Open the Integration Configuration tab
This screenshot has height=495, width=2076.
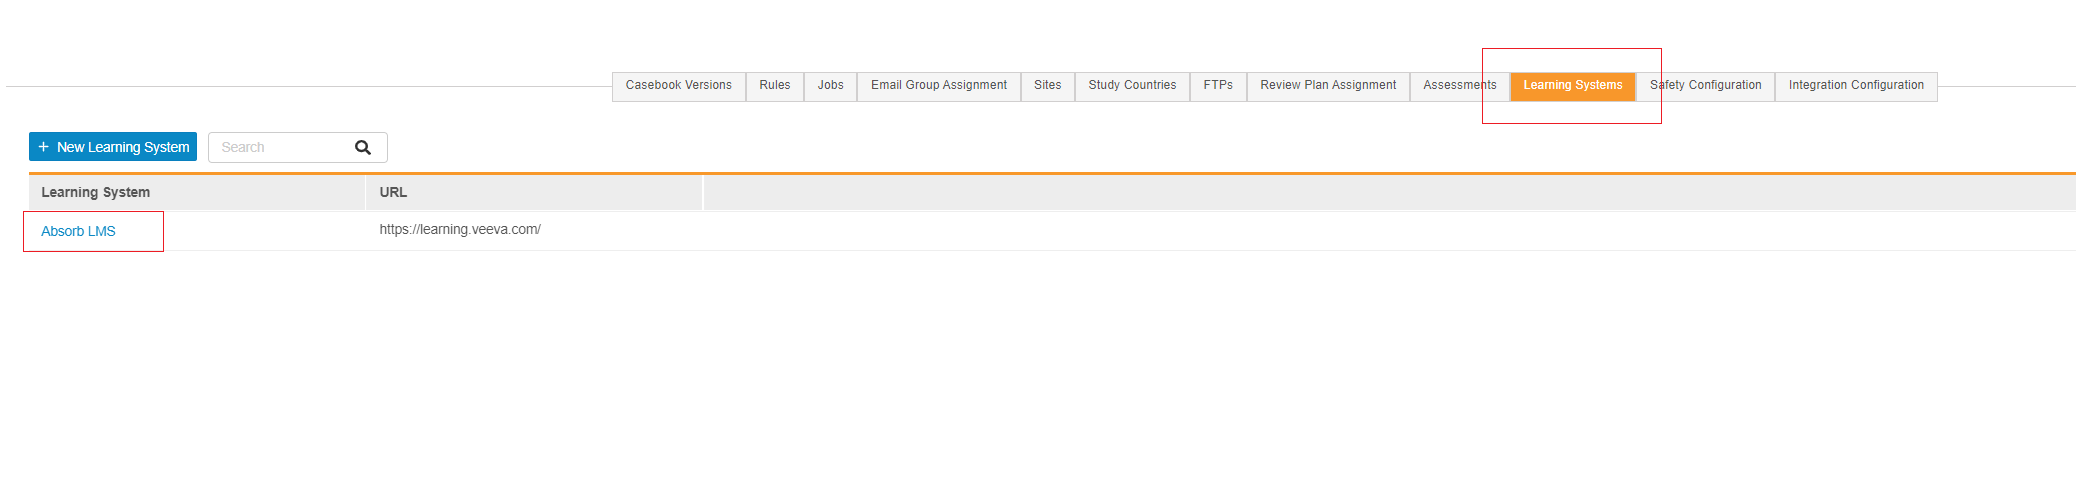(1855, 86)
